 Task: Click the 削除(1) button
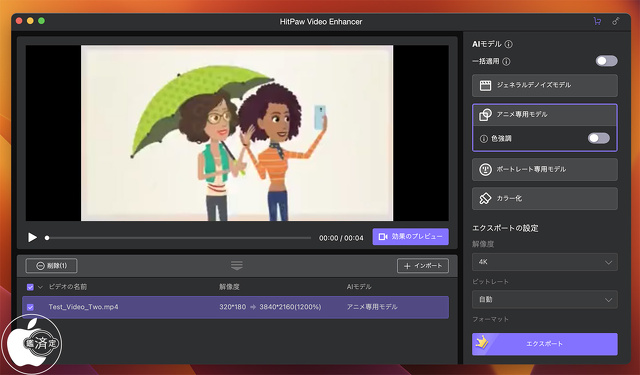(x=51, y=266)
